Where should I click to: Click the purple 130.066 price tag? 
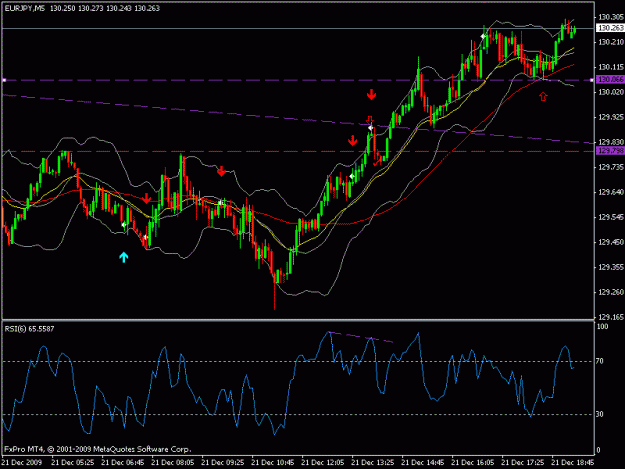[x=610, y=79]
